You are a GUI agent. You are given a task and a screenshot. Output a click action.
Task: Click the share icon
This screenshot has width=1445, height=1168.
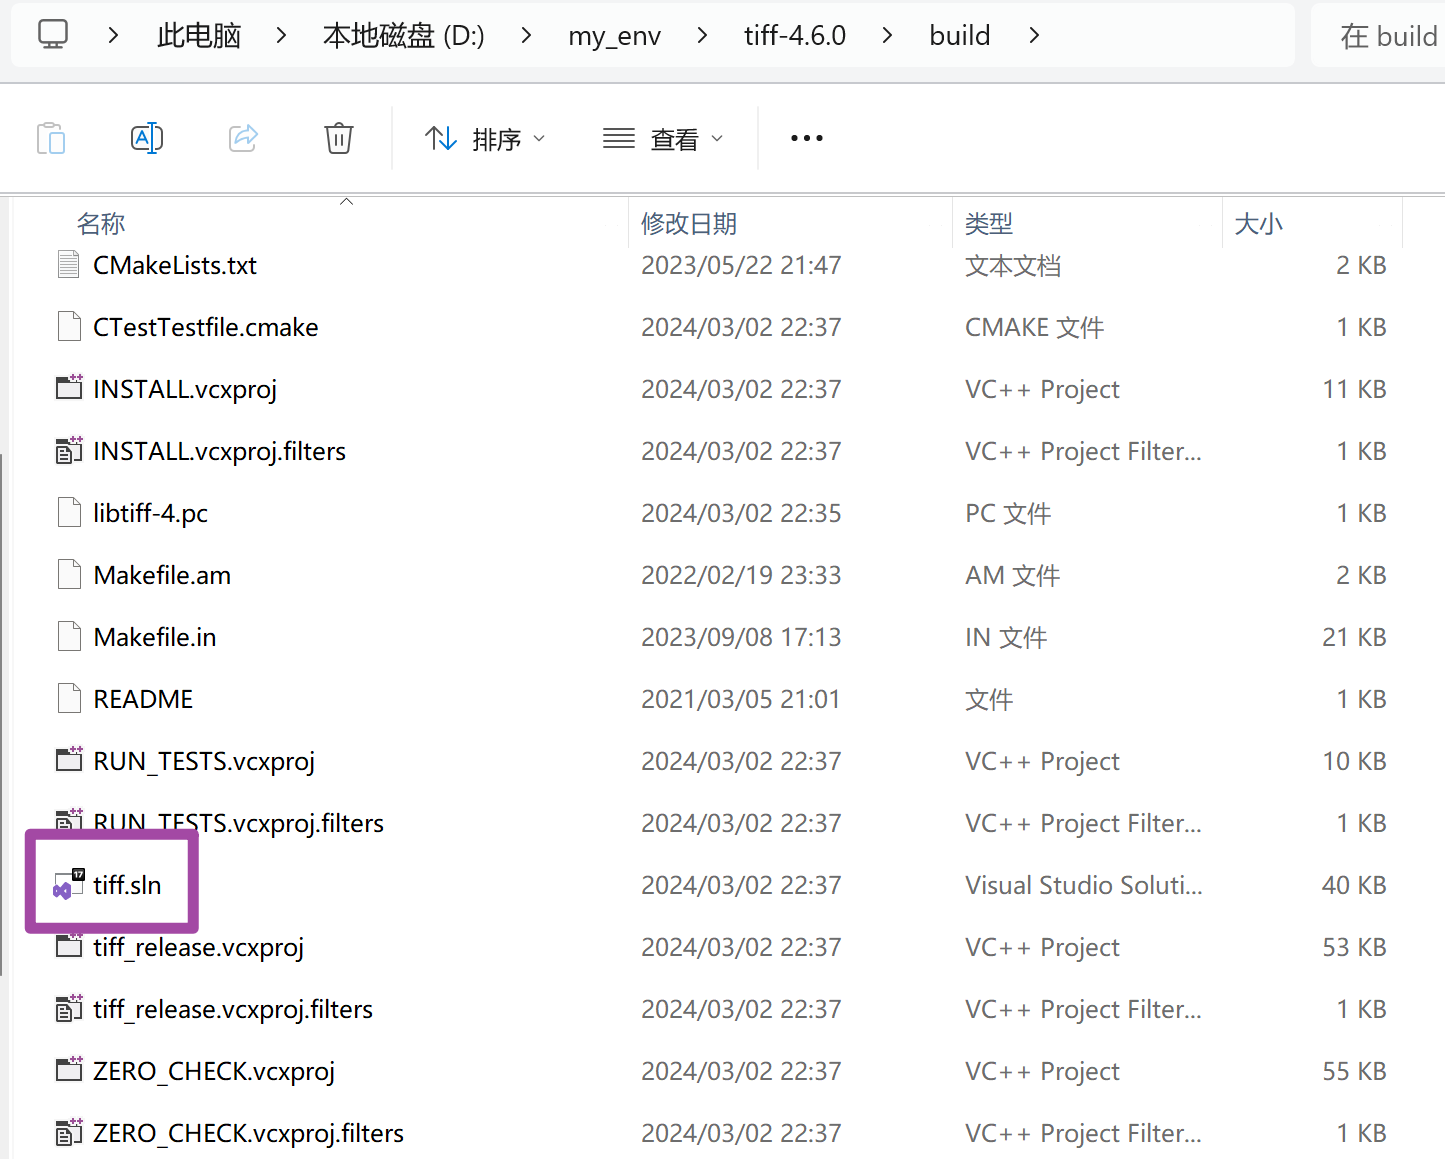[243, 138]
